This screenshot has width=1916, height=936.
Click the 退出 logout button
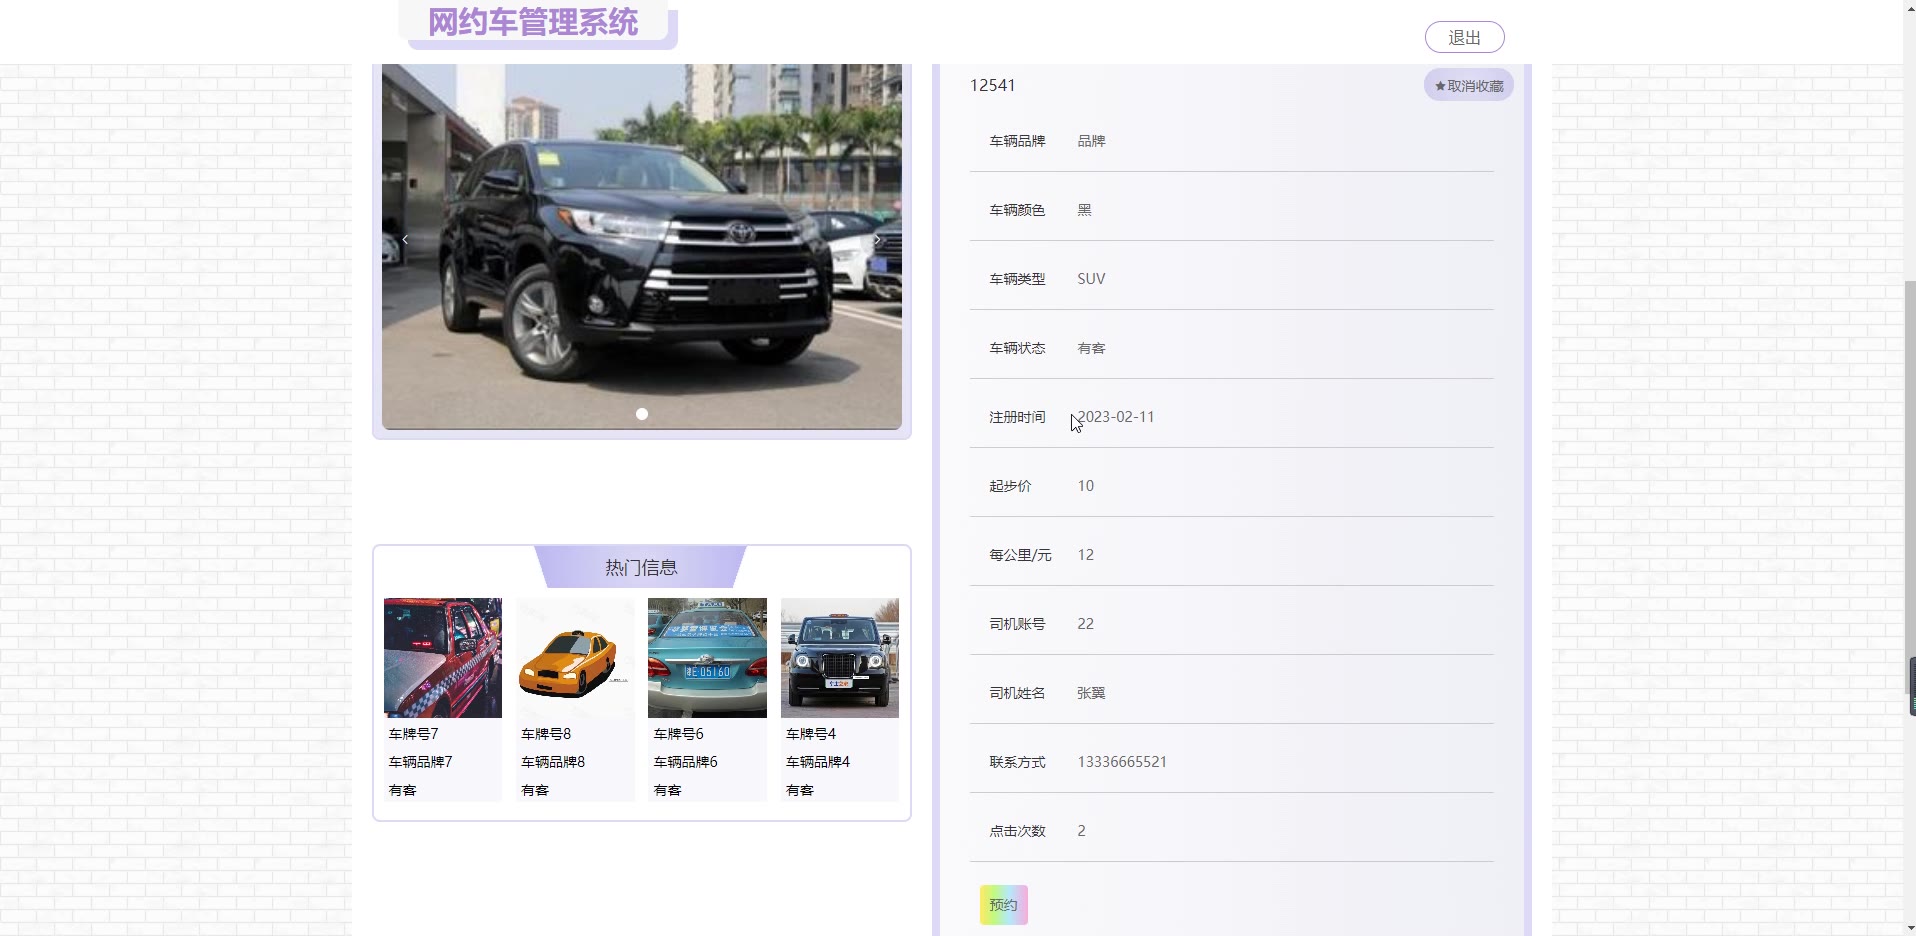pos(1464,37)
